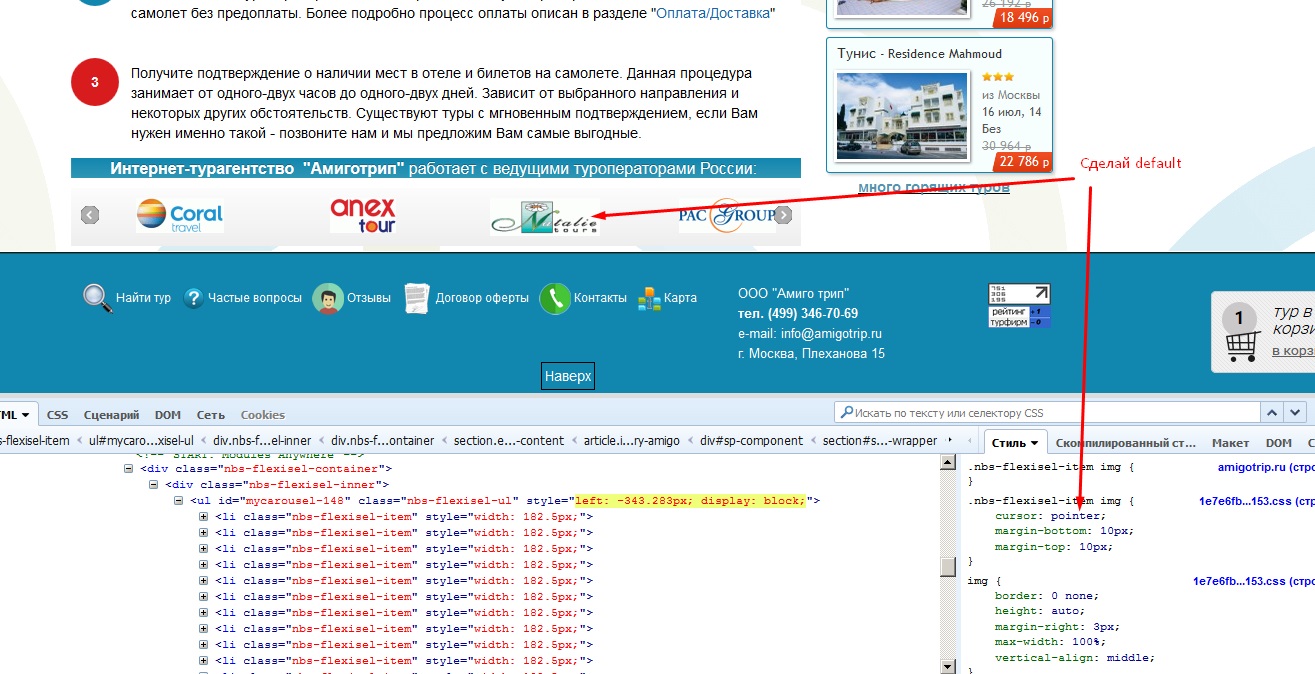Viewport: 1315px width, 674px height.
Task: Click the green phone icon by Контакты
Action: pyautogui.click(x=554, y=298)
